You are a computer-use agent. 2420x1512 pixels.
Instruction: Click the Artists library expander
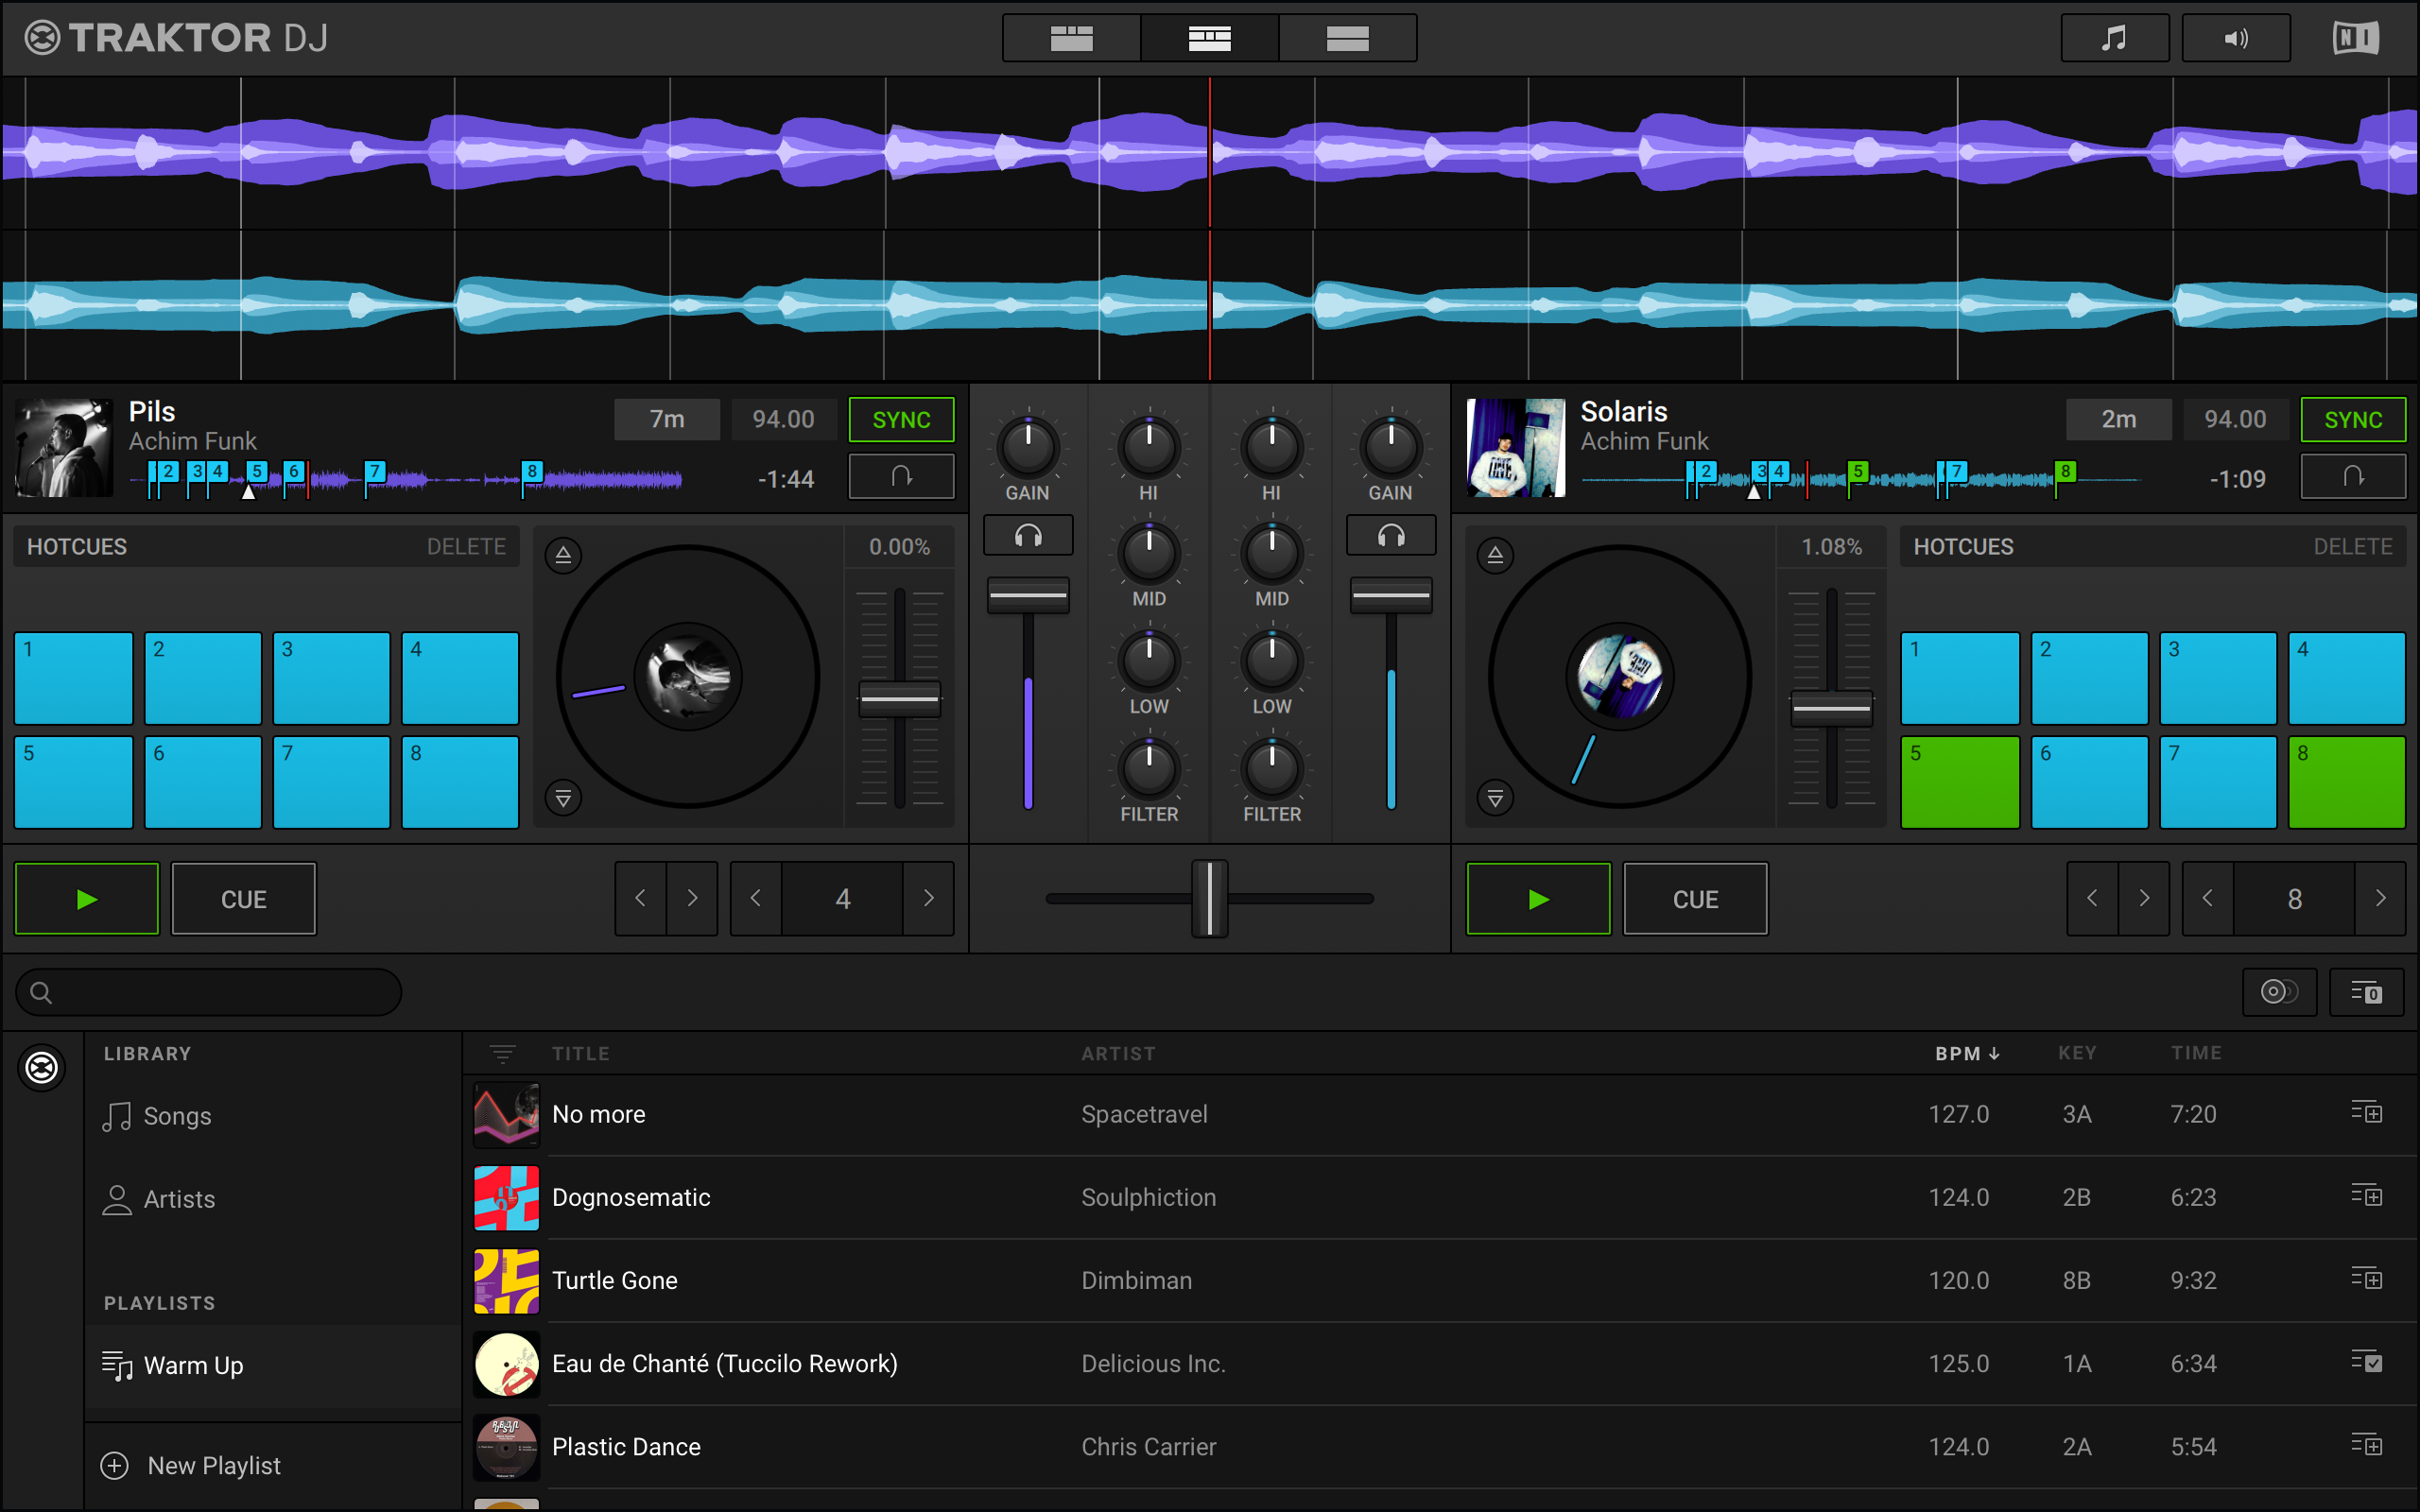click(176, 1198)
